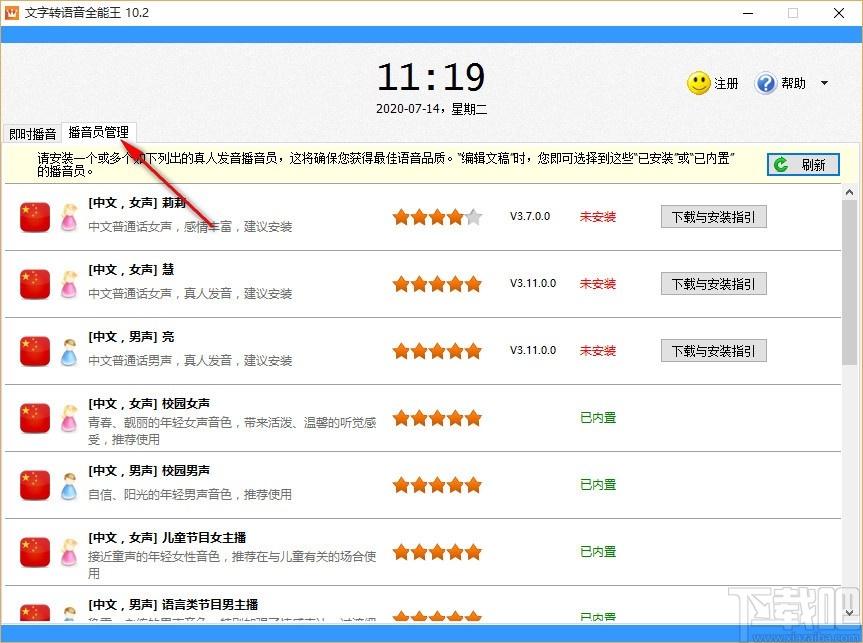Select the 播音员管理 tab

click(99, 132)
